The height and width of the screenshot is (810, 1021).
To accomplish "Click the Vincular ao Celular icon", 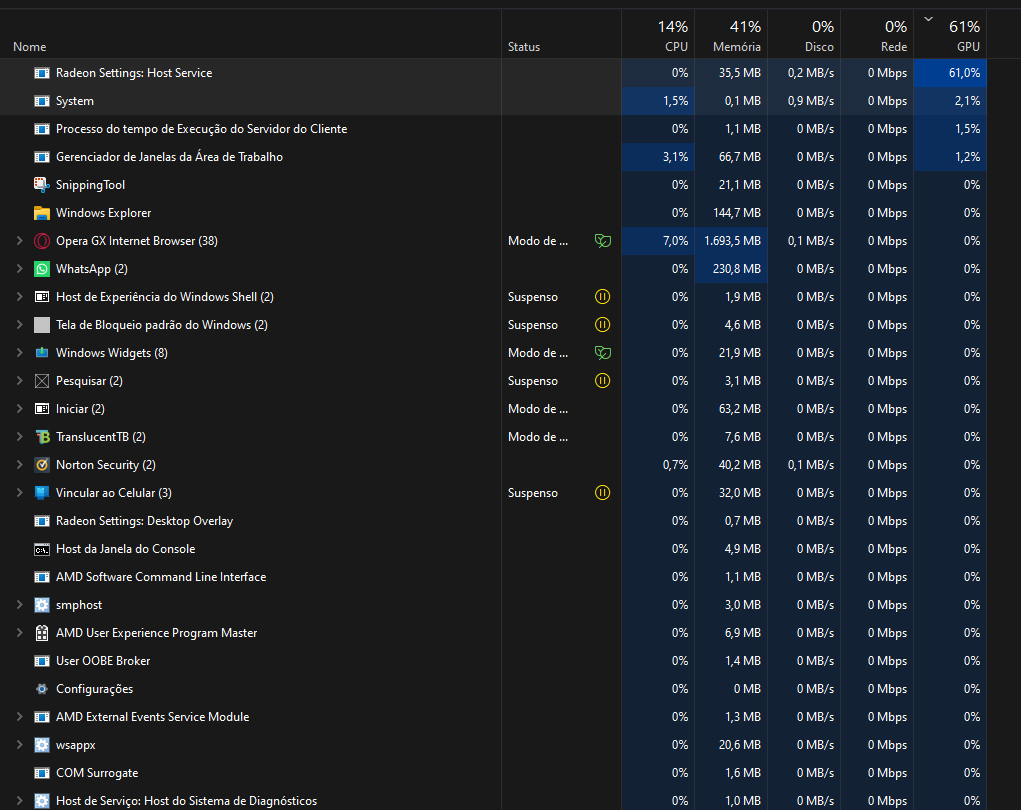I will [42, 493].
